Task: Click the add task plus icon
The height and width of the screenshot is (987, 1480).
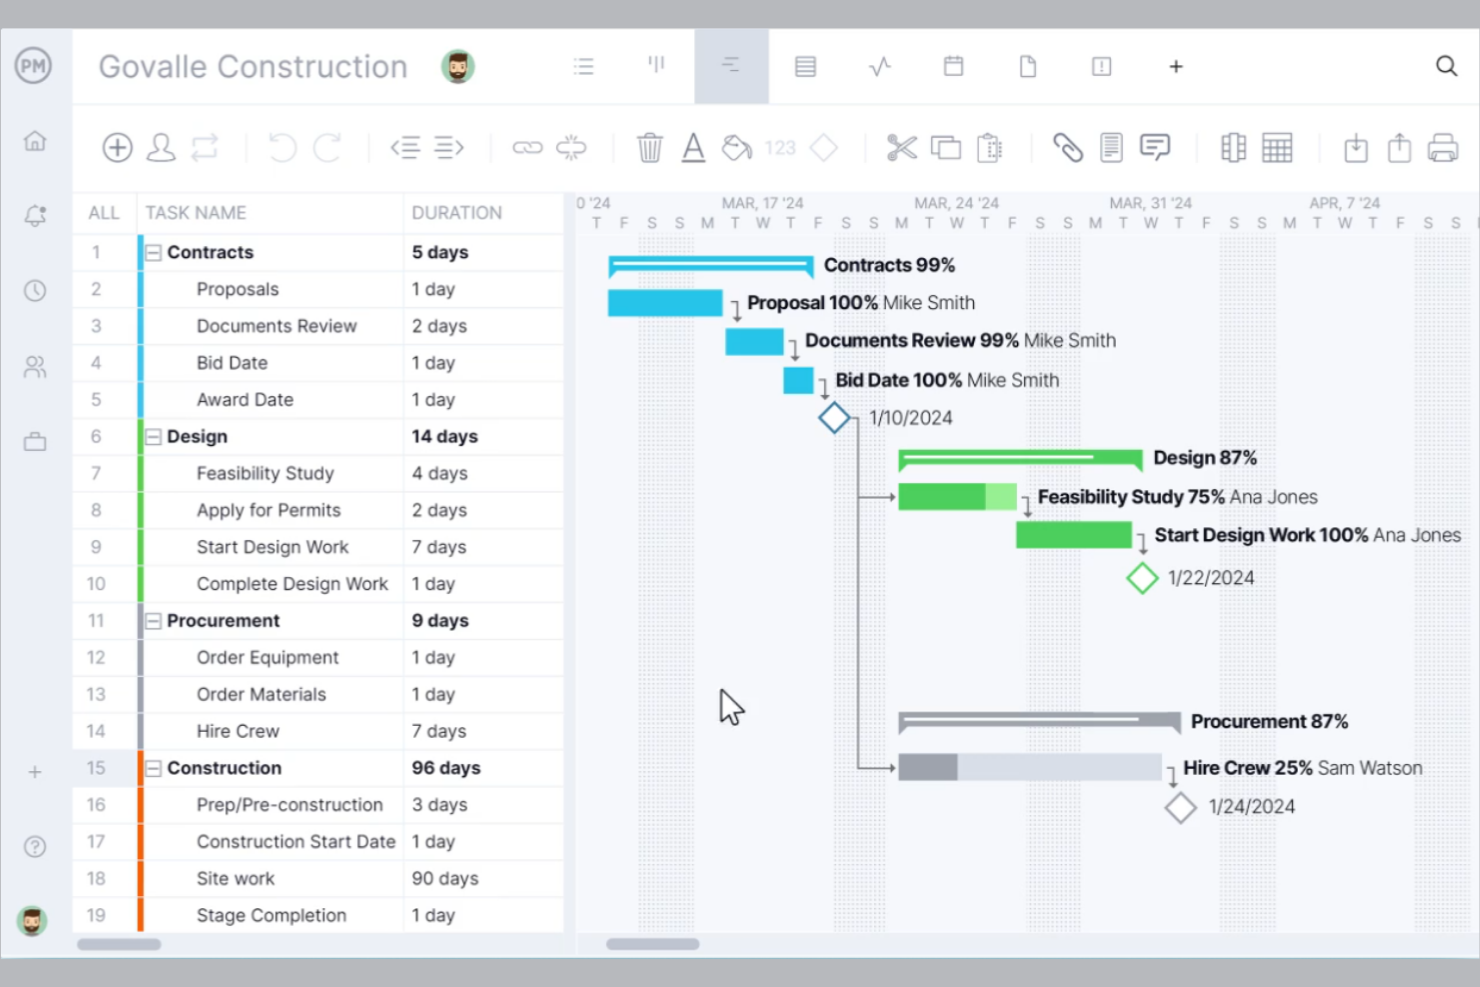Action: click(117, 148)
